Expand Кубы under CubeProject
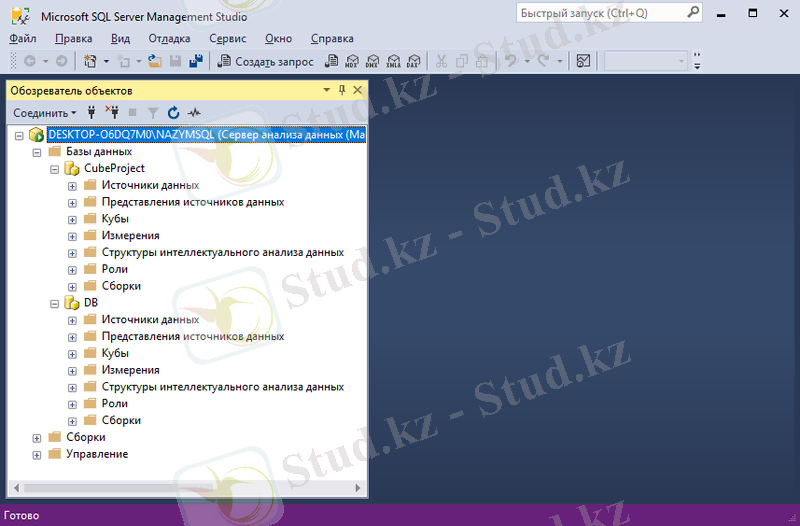The image size is (800, 526). click(x=72, y=220)
